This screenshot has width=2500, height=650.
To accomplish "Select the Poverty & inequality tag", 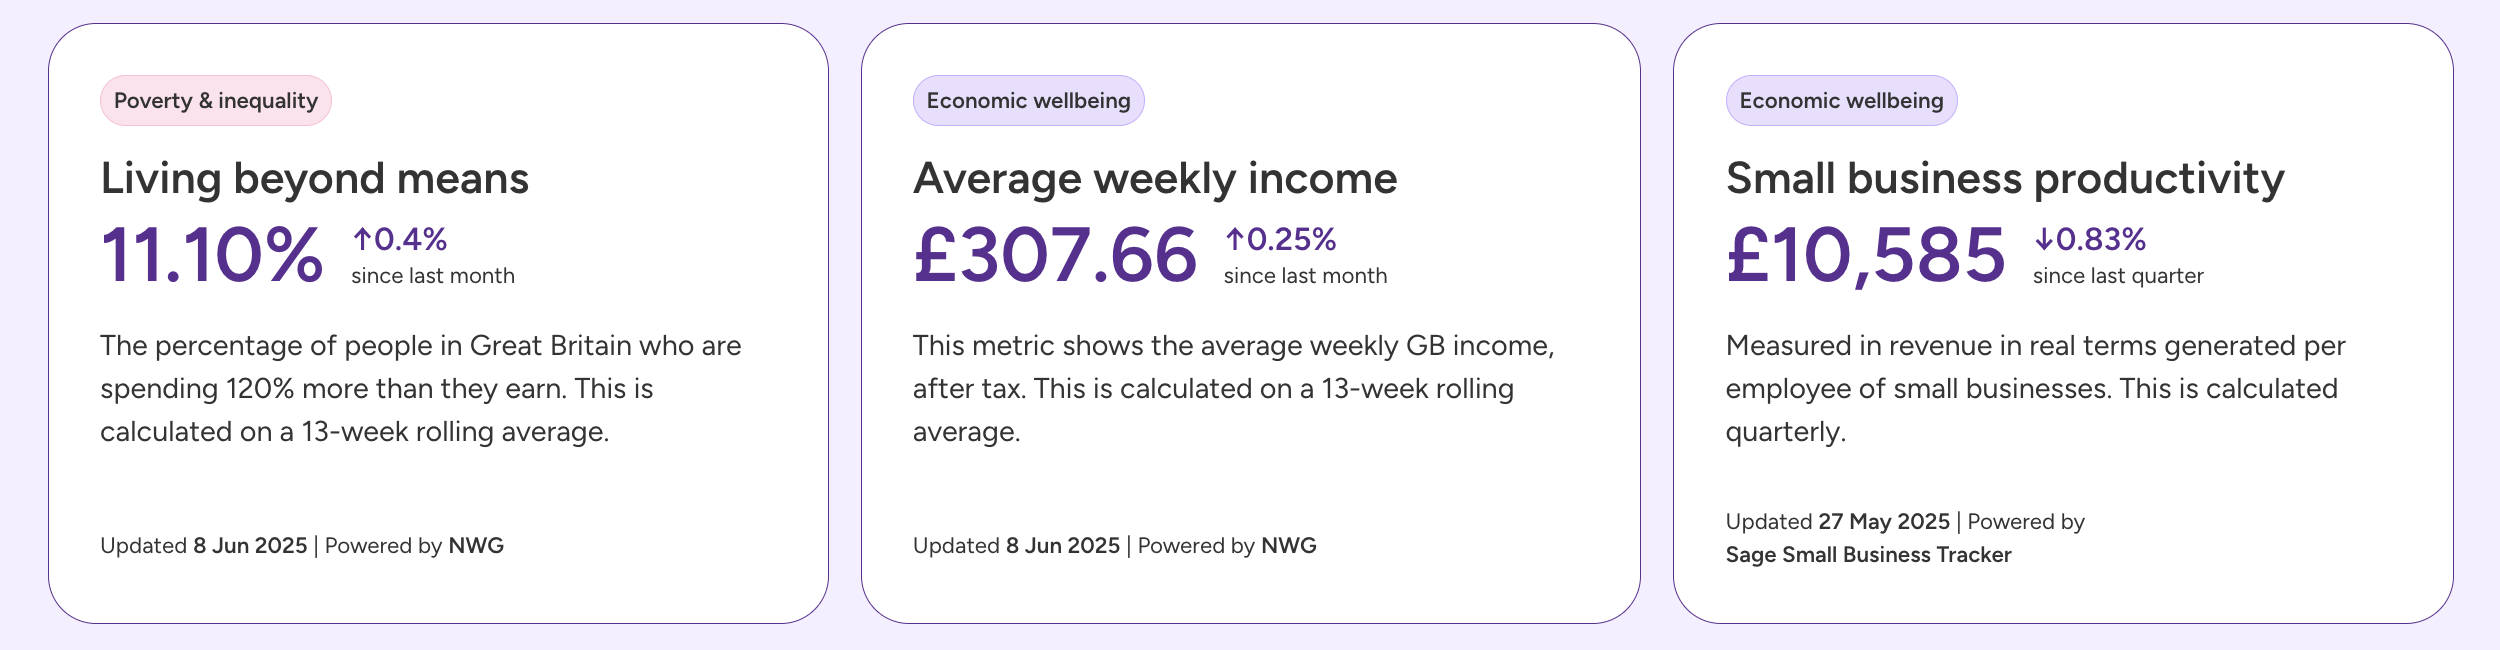I will pos(216,101).
